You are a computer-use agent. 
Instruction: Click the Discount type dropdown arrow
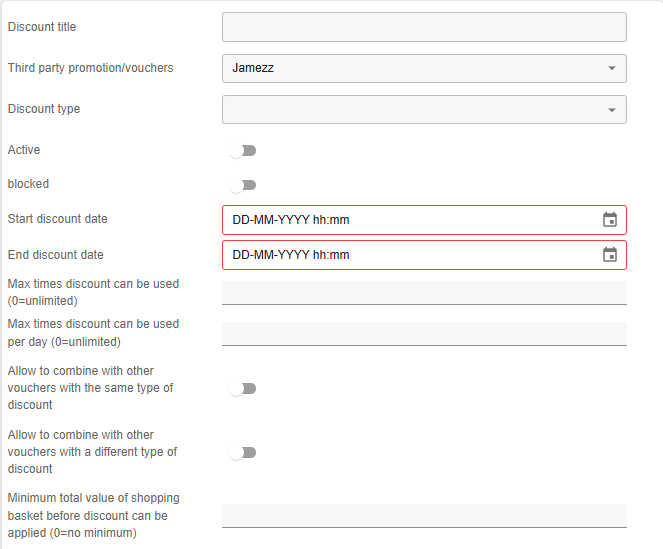tap(611, 110)
